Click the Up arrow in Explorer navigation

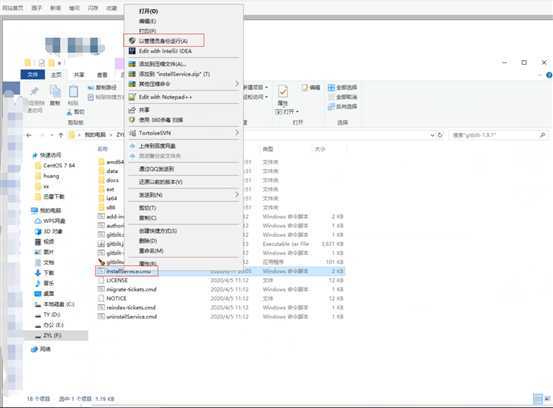click(x=60, y=135)
